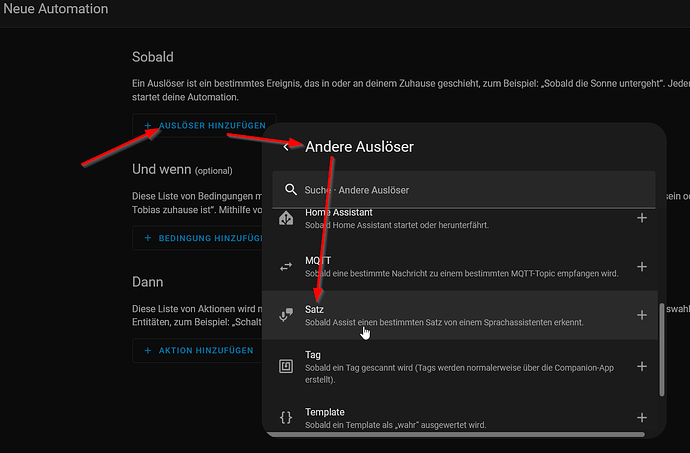Add the Template trigger via its plus icon
690x453 pixels.
tap(642, 417)
